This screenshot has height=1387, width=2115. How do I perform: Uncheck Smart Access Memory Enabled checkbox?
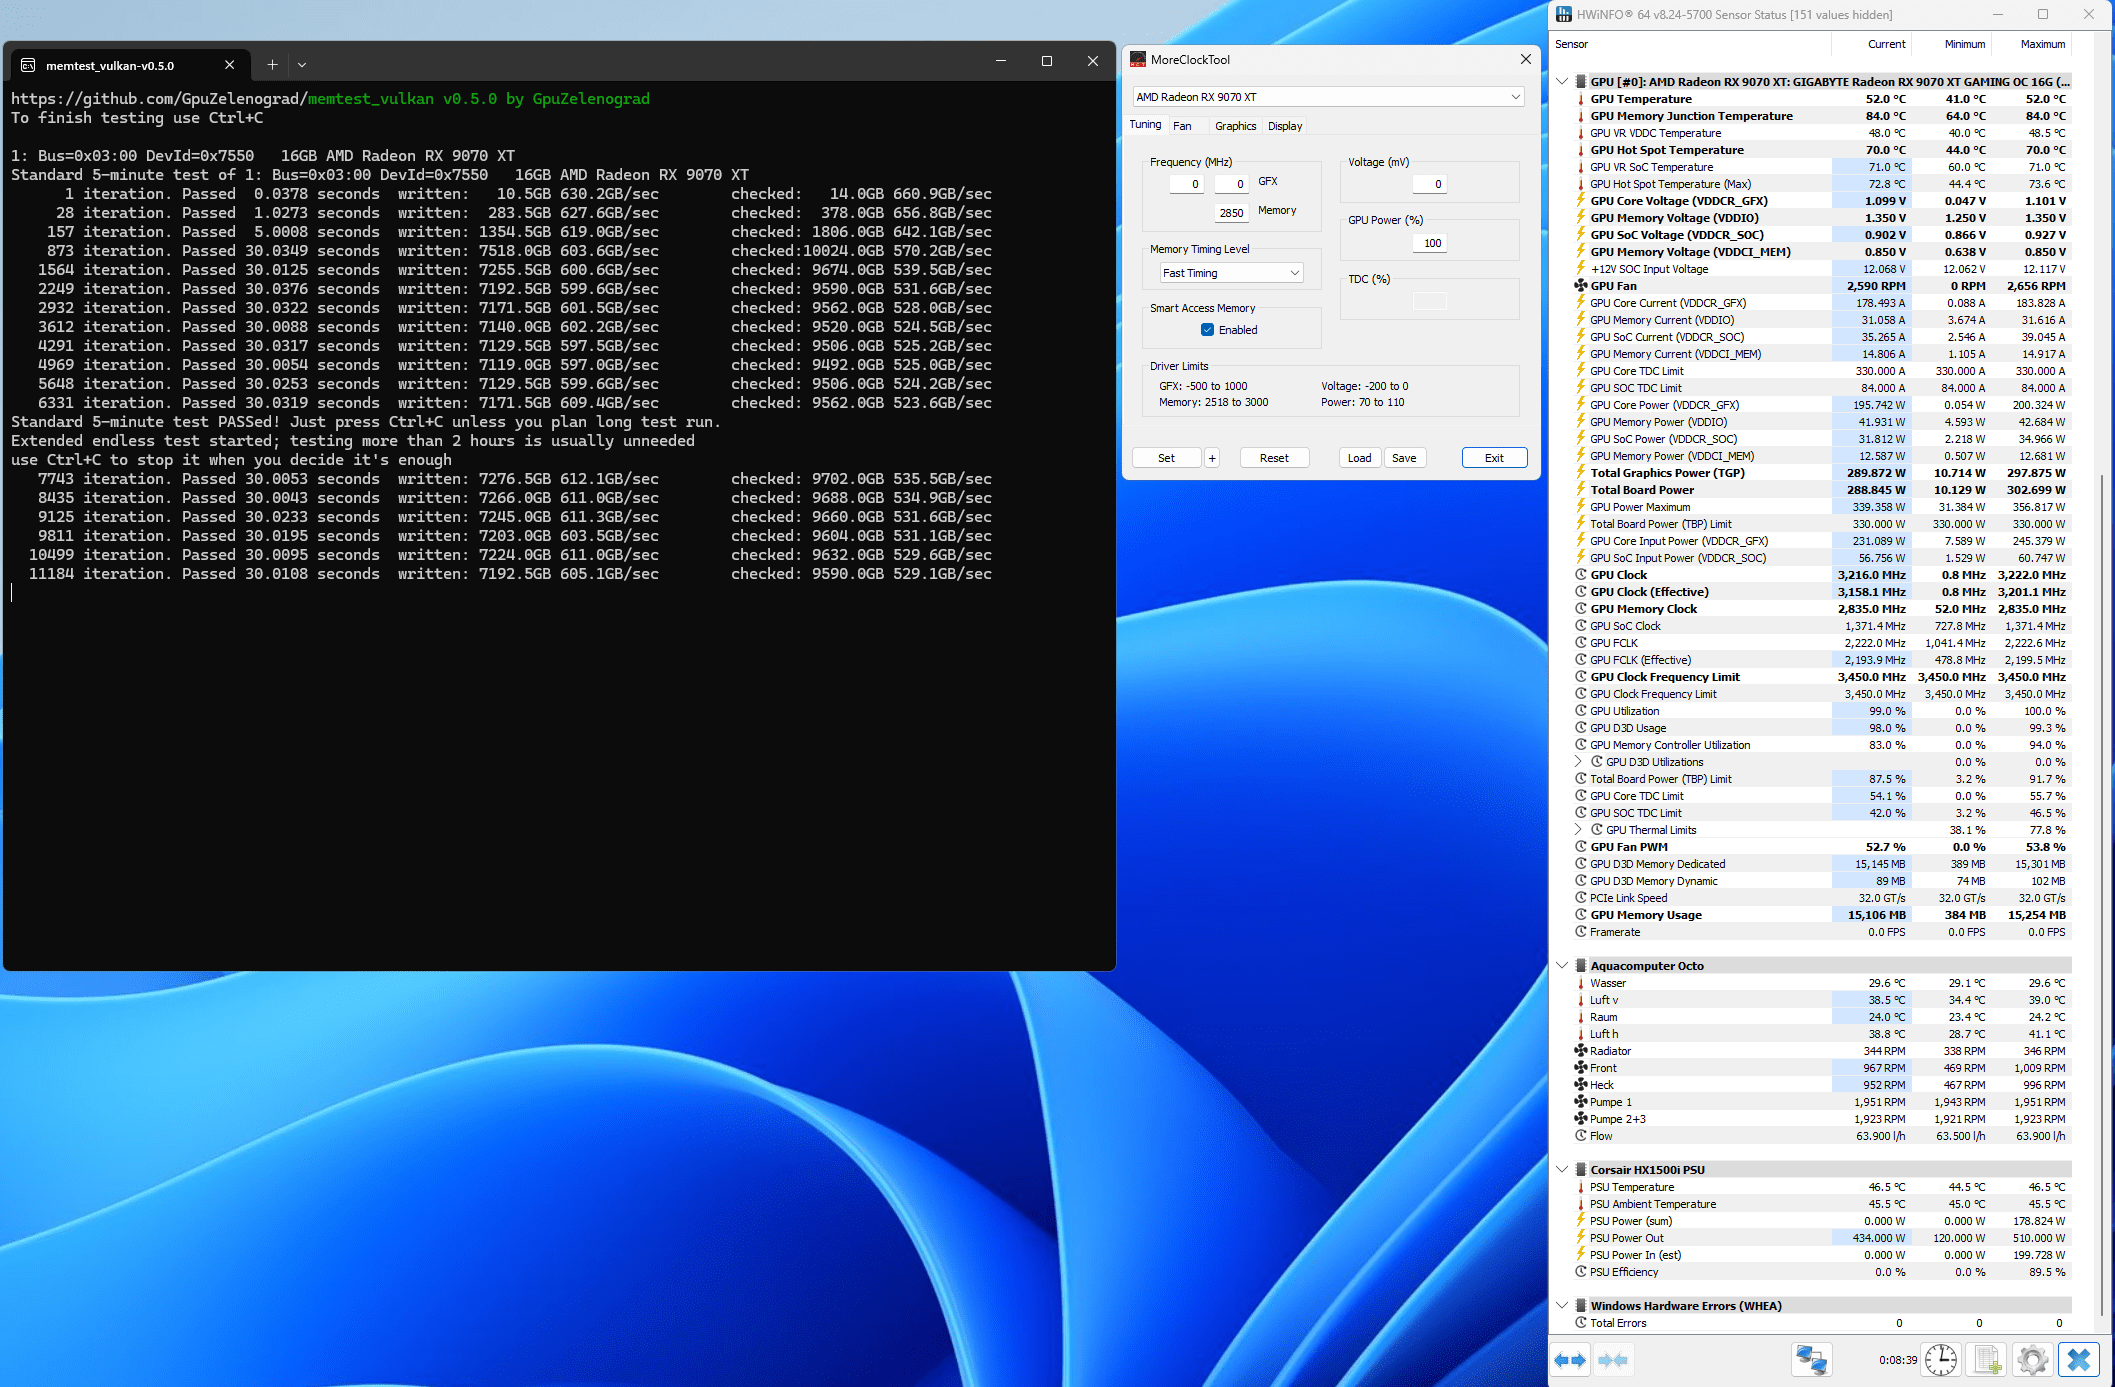point(1207,330)
